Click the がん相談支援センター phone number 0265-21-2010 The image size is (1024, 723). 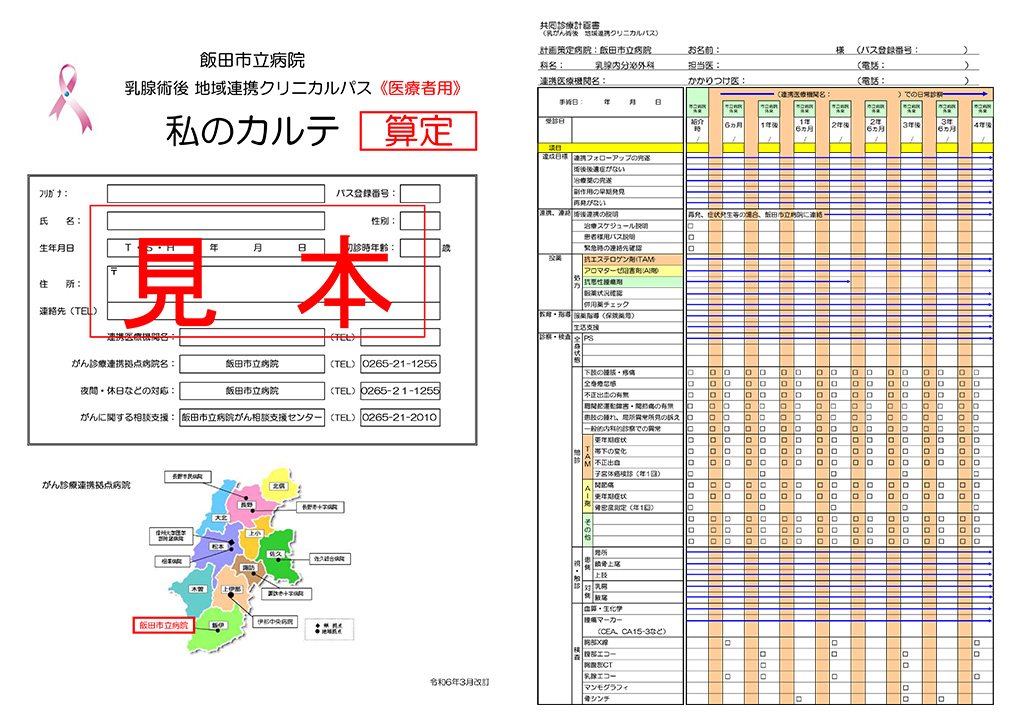click(x=400, y=417)
